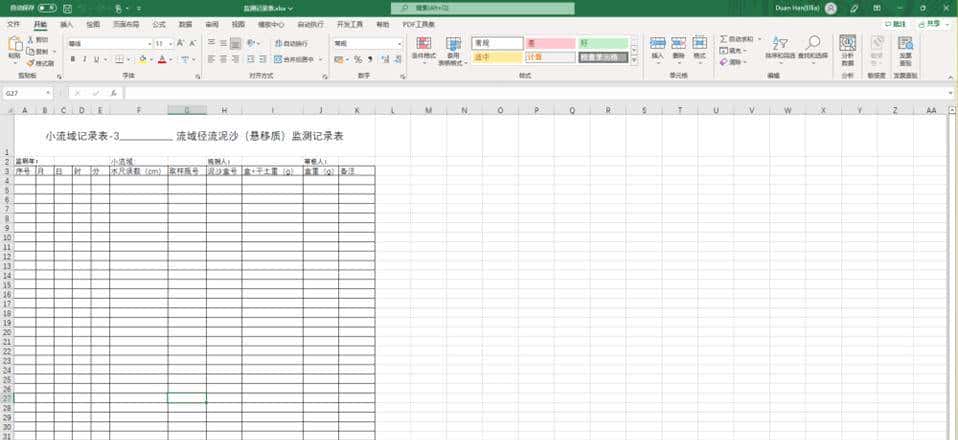Select column header G

(x=187, y=110)
